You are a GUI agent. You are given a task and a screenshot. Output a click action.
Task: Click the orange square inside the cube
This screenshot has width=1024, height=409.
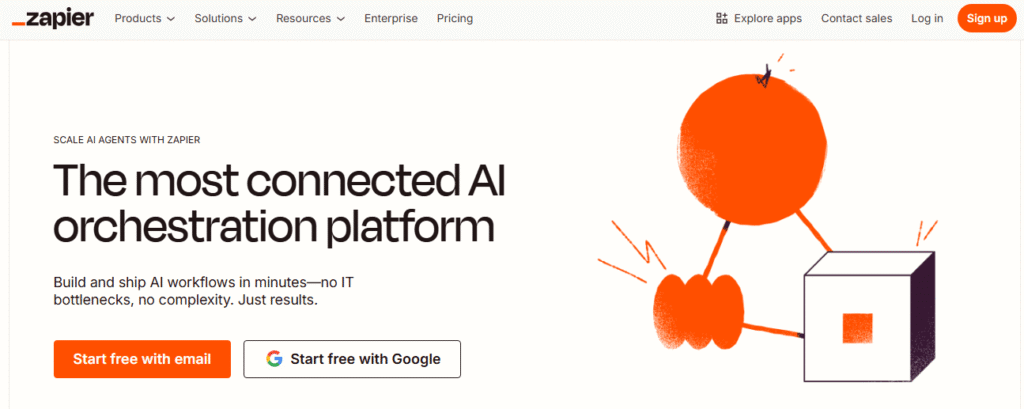(857, 328)
